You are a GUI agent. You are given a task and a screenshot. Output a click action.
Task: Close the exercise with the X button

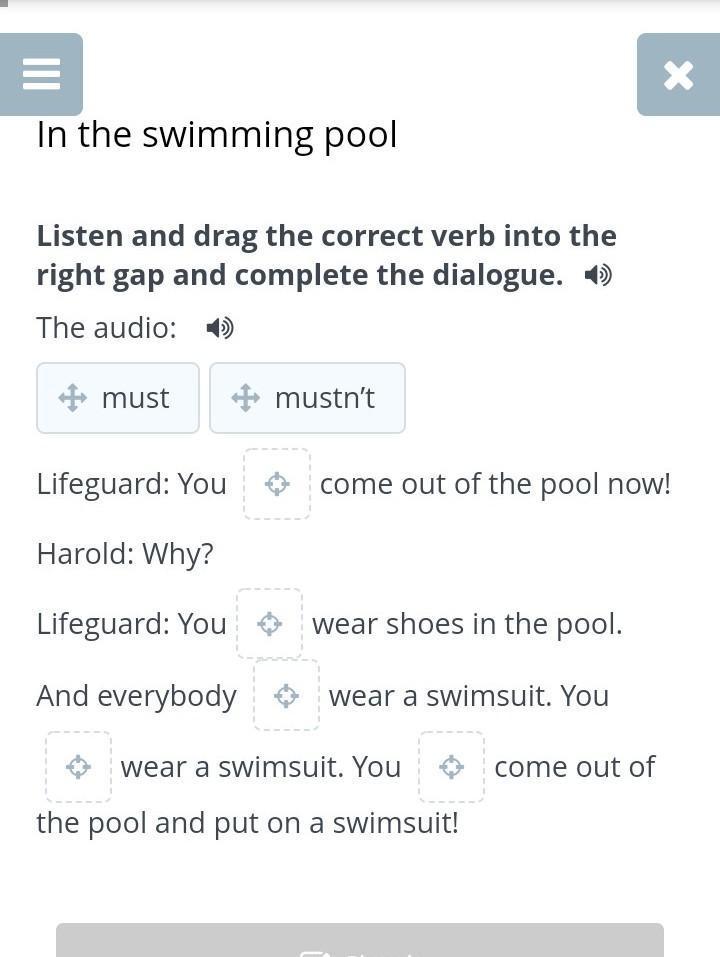click(x=678, y=74)
